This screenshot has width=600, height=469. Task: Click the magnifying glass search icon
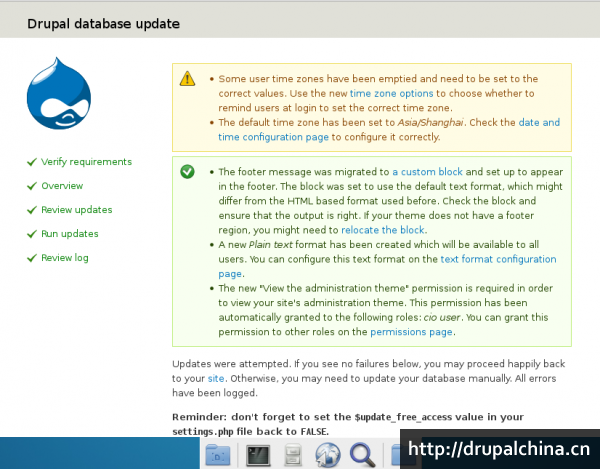point(364,455)
